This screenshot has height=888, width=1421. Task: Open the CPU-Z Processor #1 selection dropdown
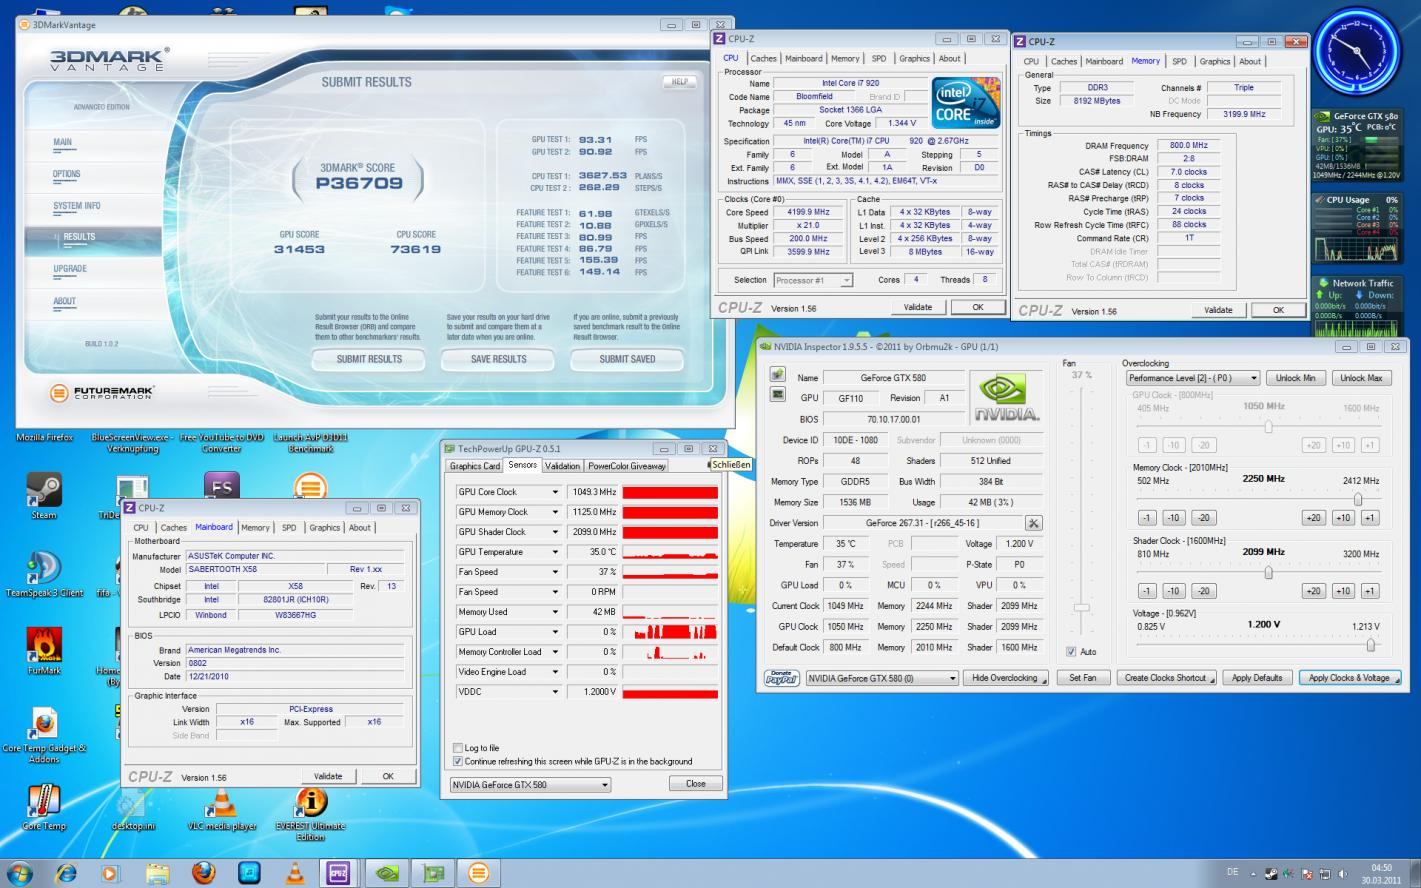(813, 281)
